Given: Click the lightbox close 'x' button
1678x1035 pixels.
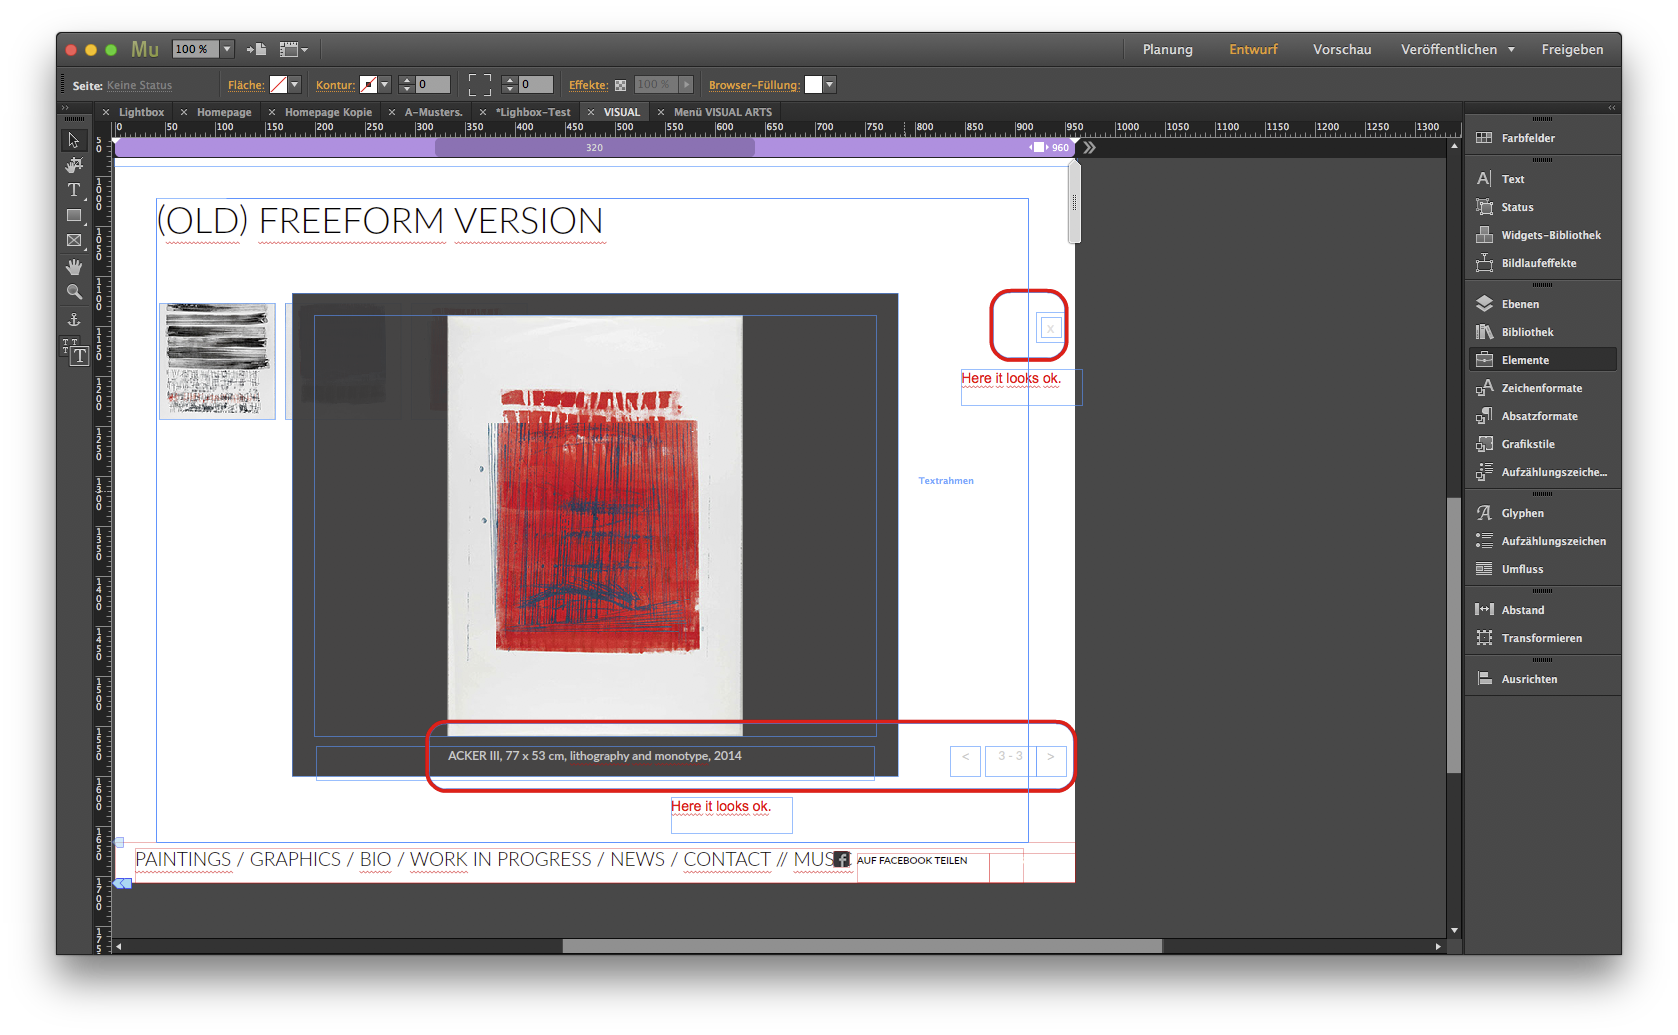Looking at the screenshot, I should 1050,328.
